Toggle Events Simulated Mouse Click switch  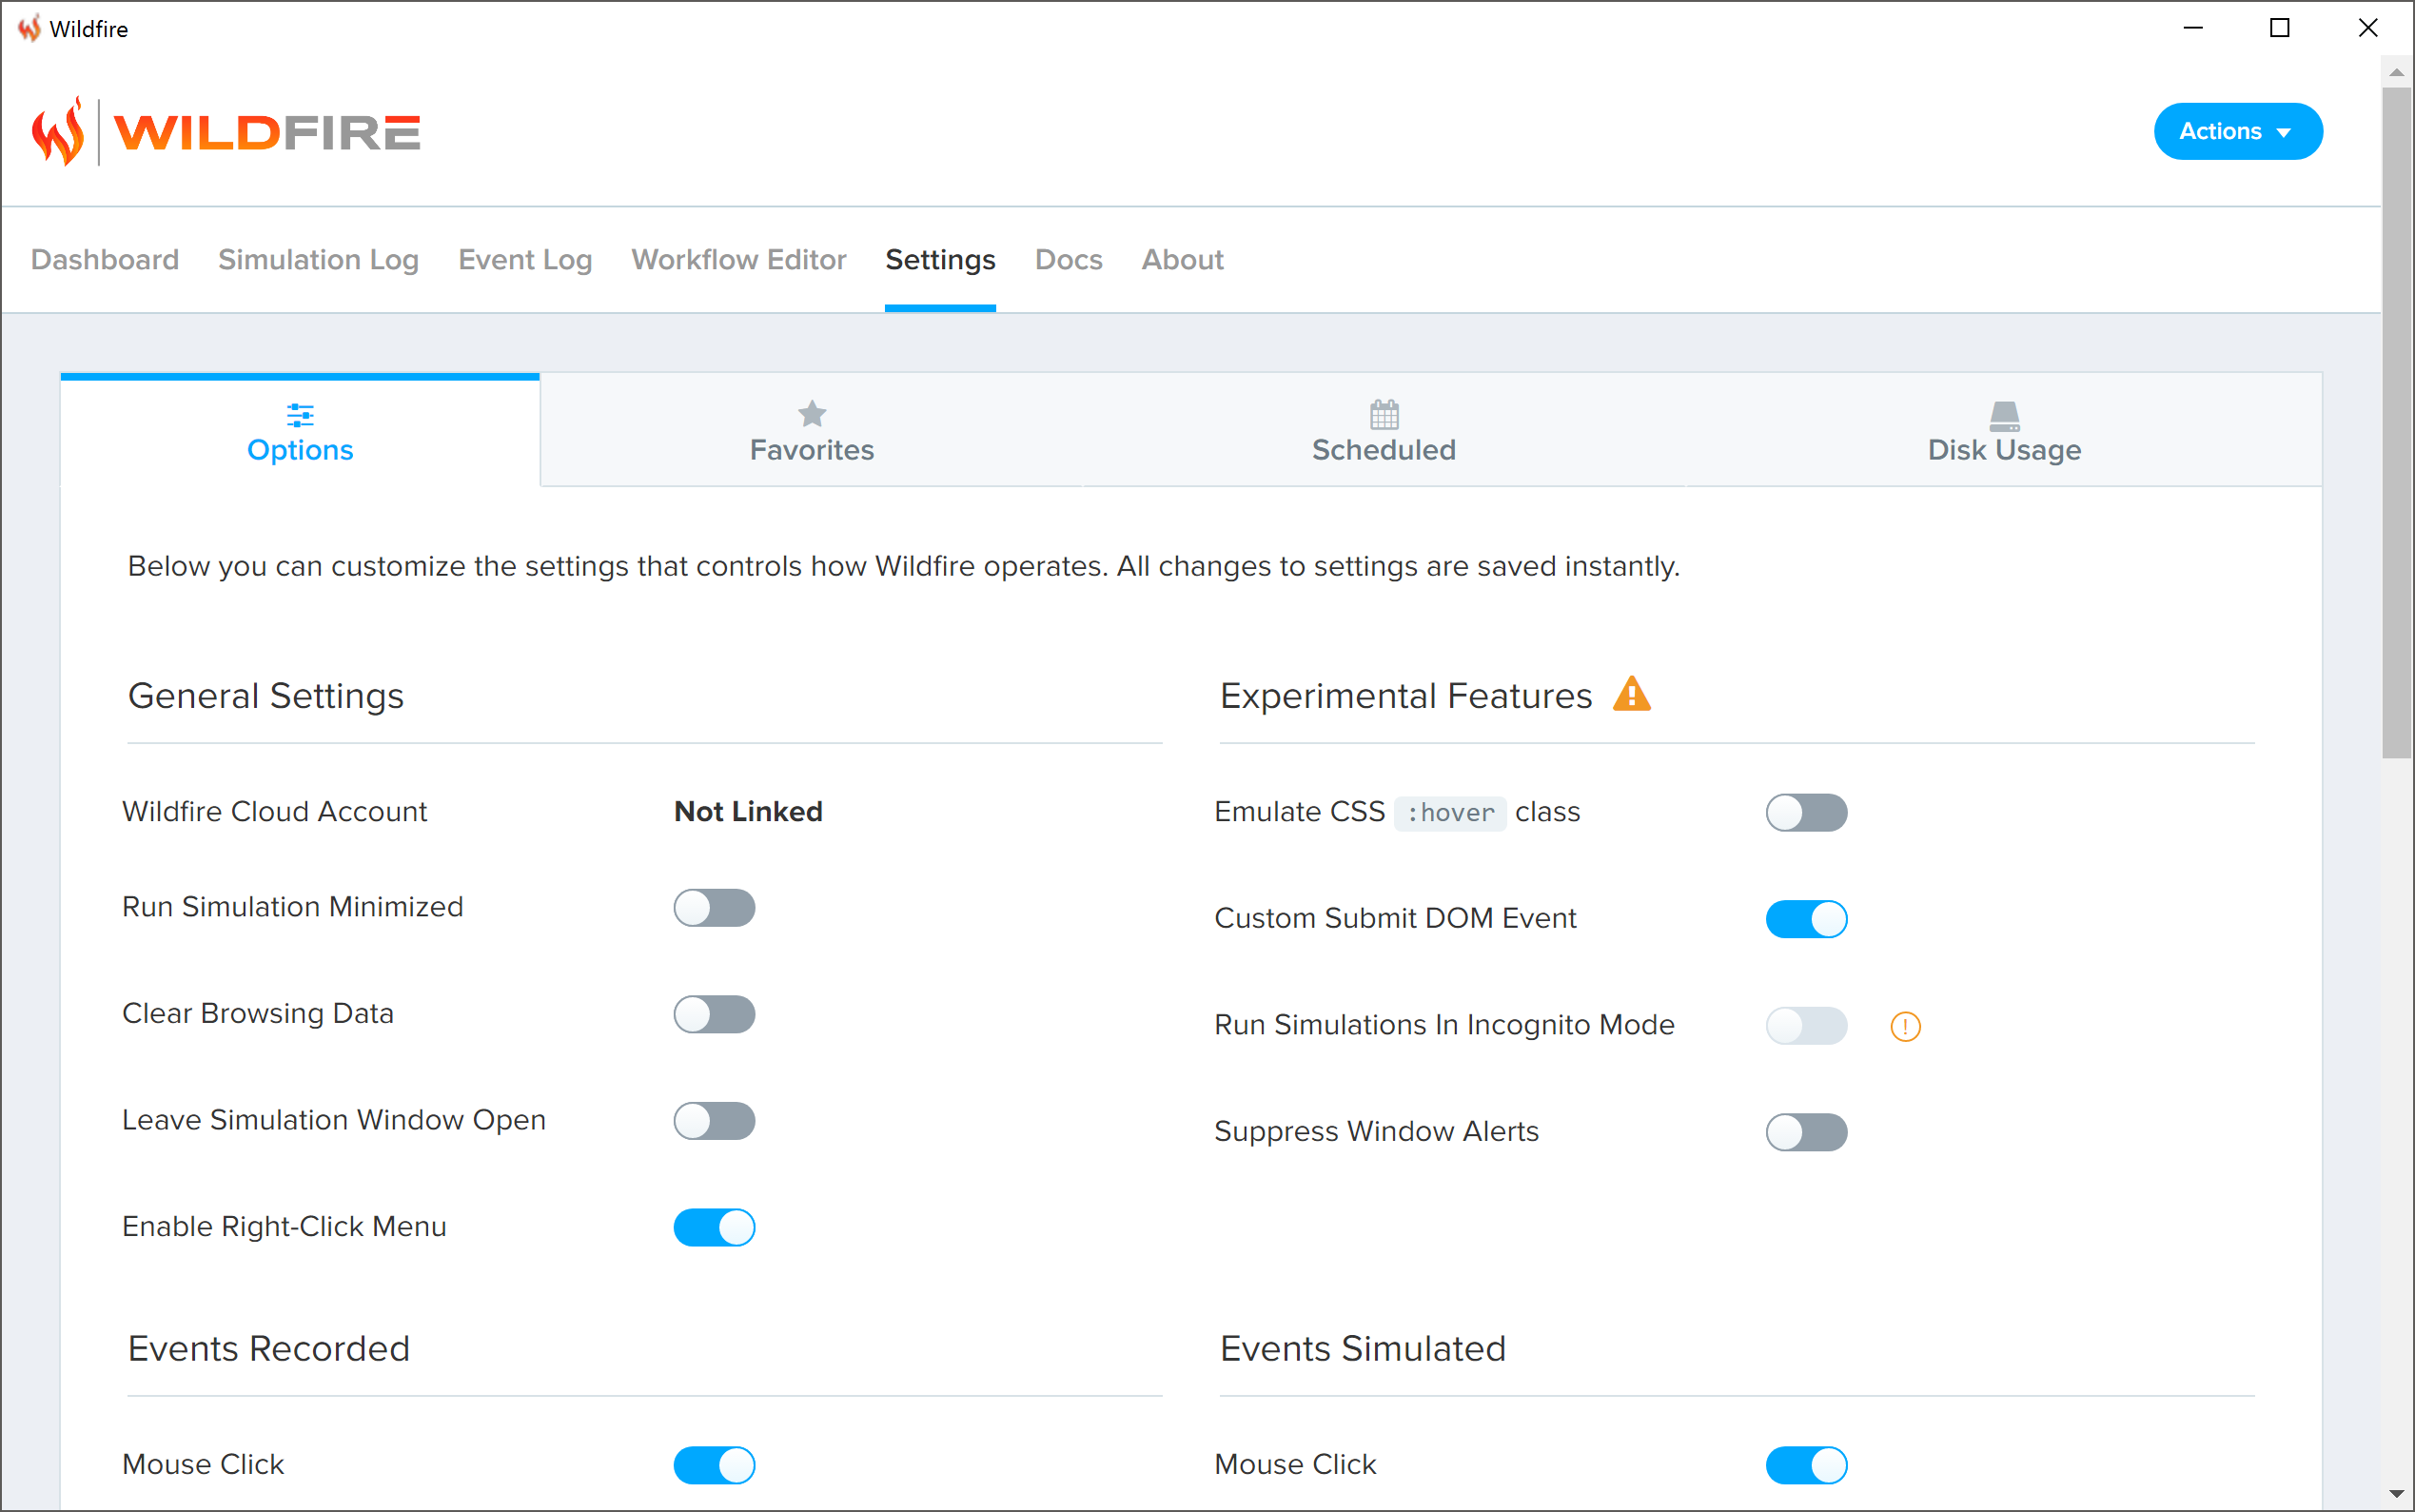(1806, 1465)
